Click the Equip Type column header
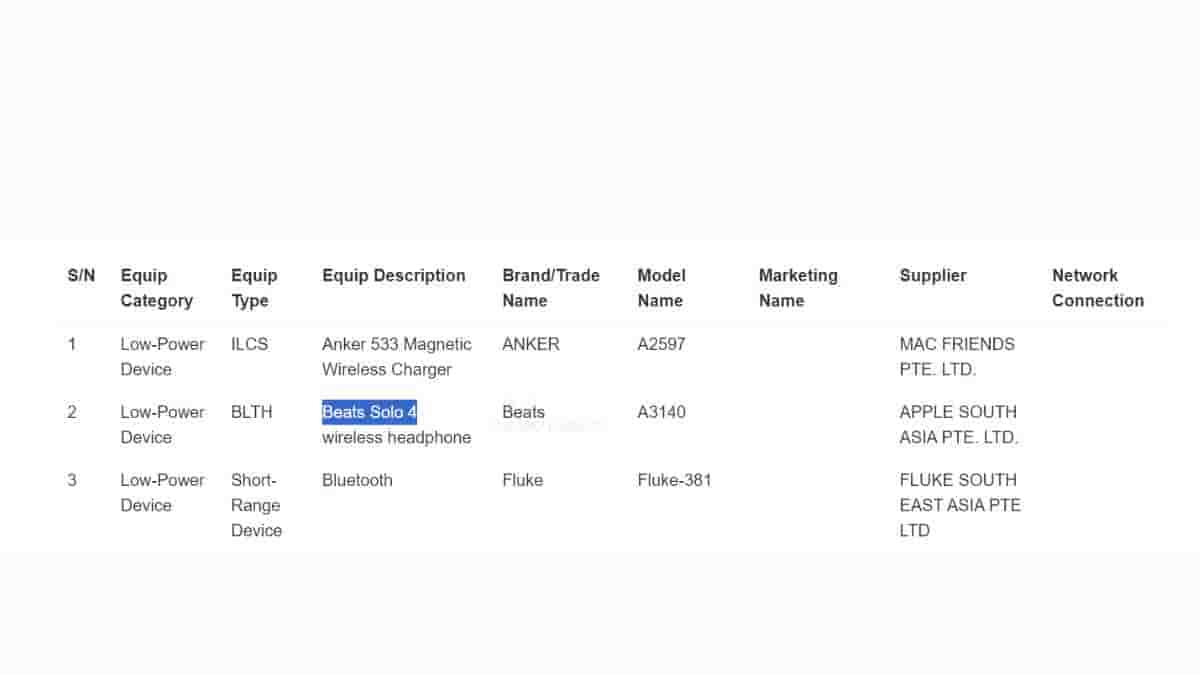The height and width of the screenshot is (675, 1200). click(254, 288)
